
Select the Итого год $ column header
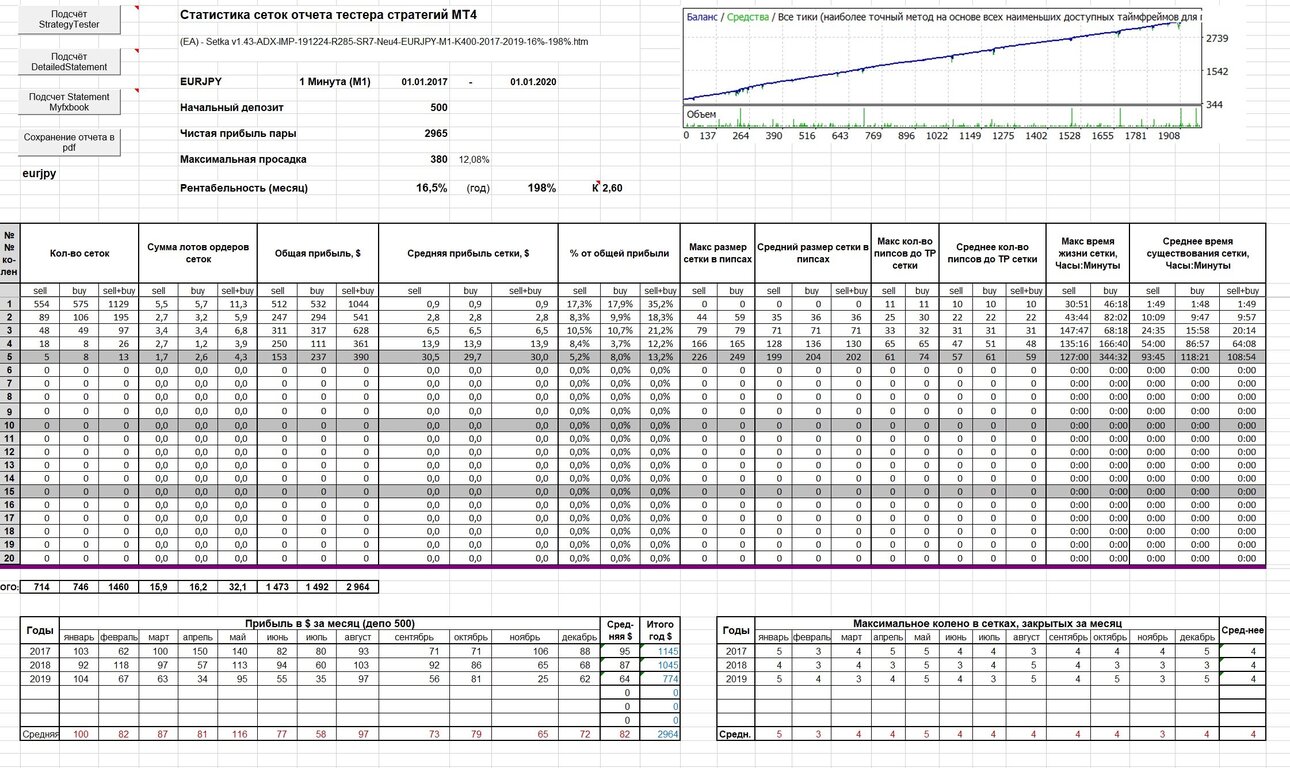(x=661, y=629)
